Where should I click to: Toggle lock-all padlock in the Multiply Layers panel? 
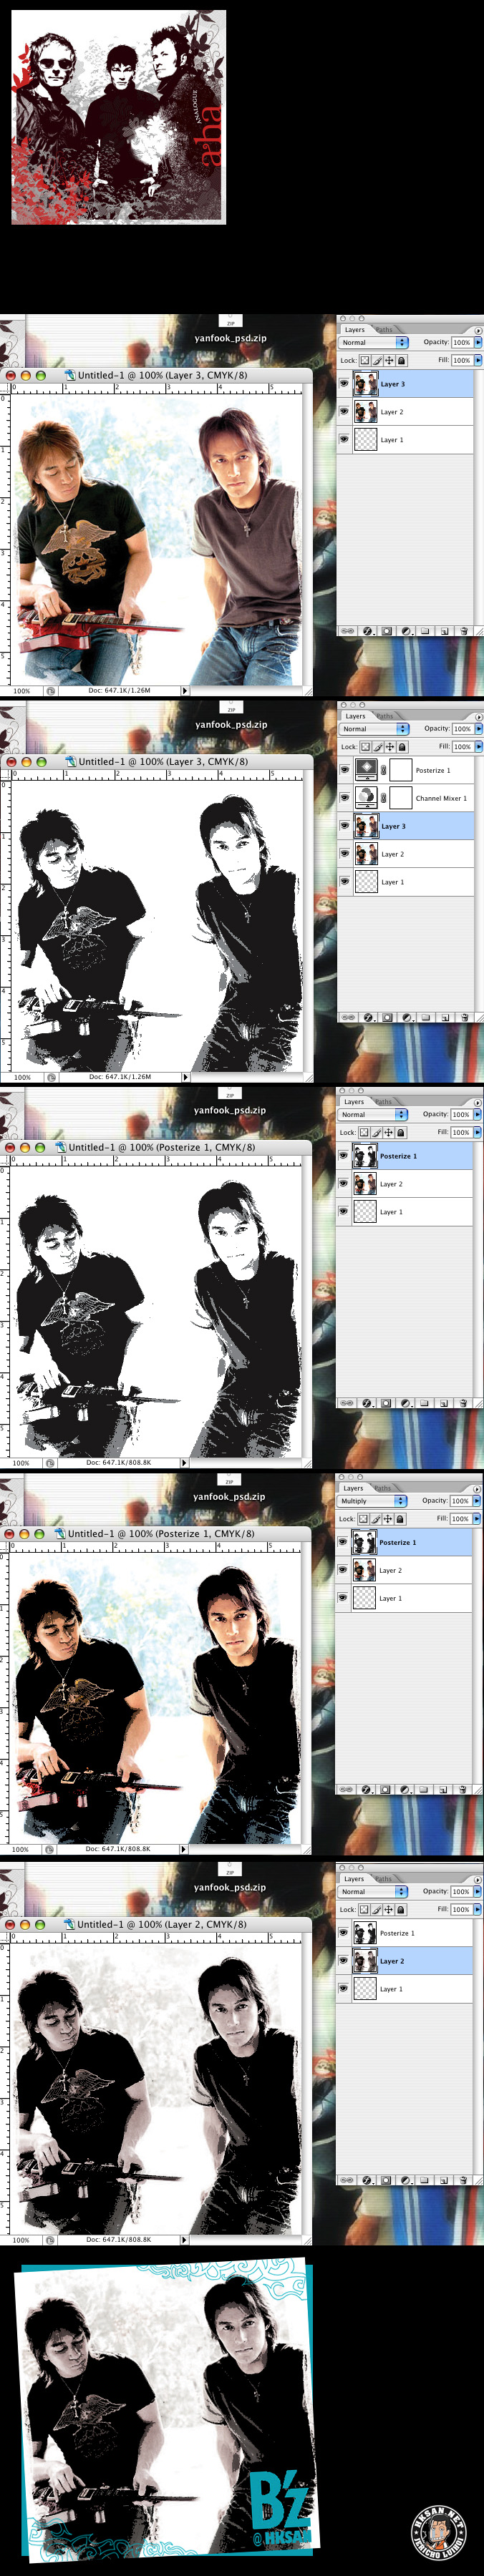(x=401, y=1519)
